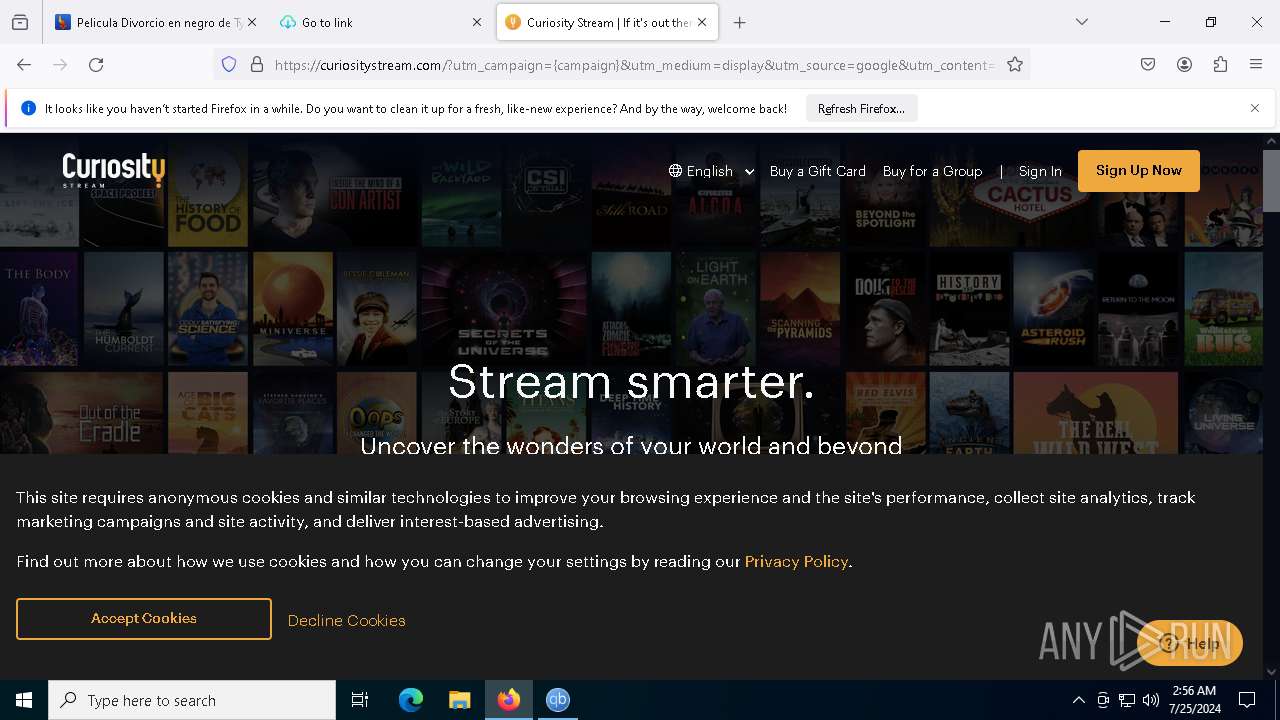The height and width of the screenshot is (720, 1280).
Task: Switch to the Go to link tab
Action: coord(380,22)
